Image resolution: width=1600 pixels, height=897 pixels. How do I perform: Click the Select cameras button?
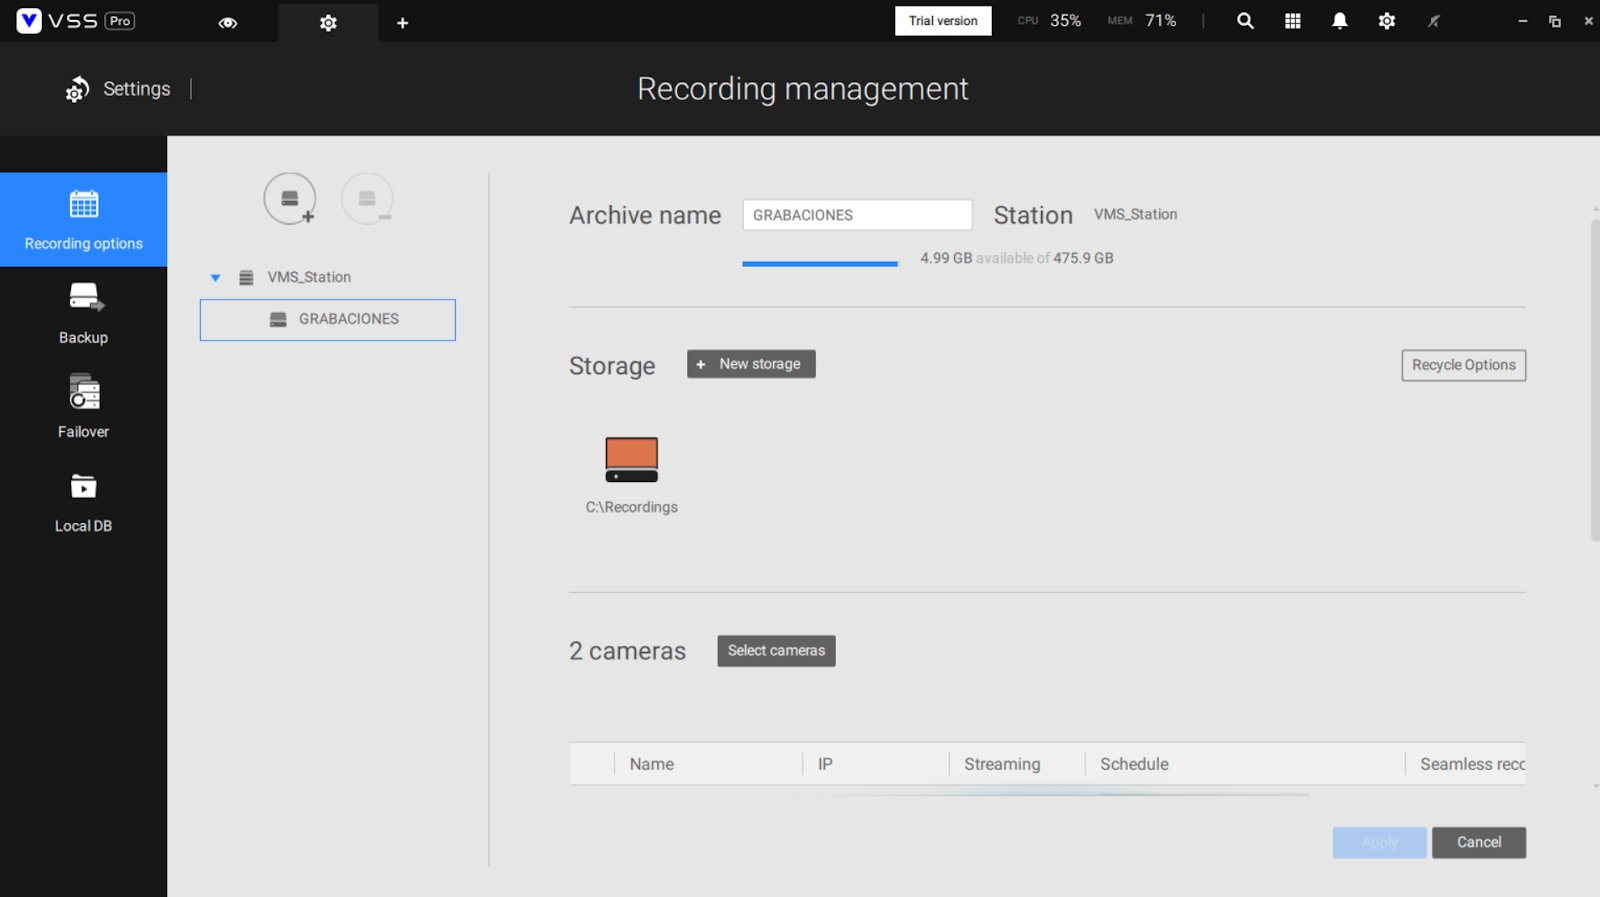[776, 651]
